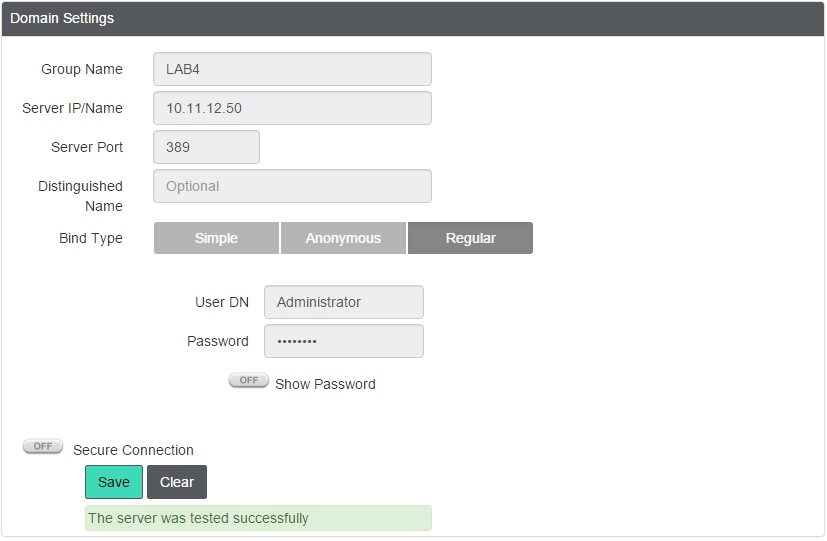Click the server tested successfully message
Image resolution: width=827 pixels, height=541 pixels.
coord(258,518)
